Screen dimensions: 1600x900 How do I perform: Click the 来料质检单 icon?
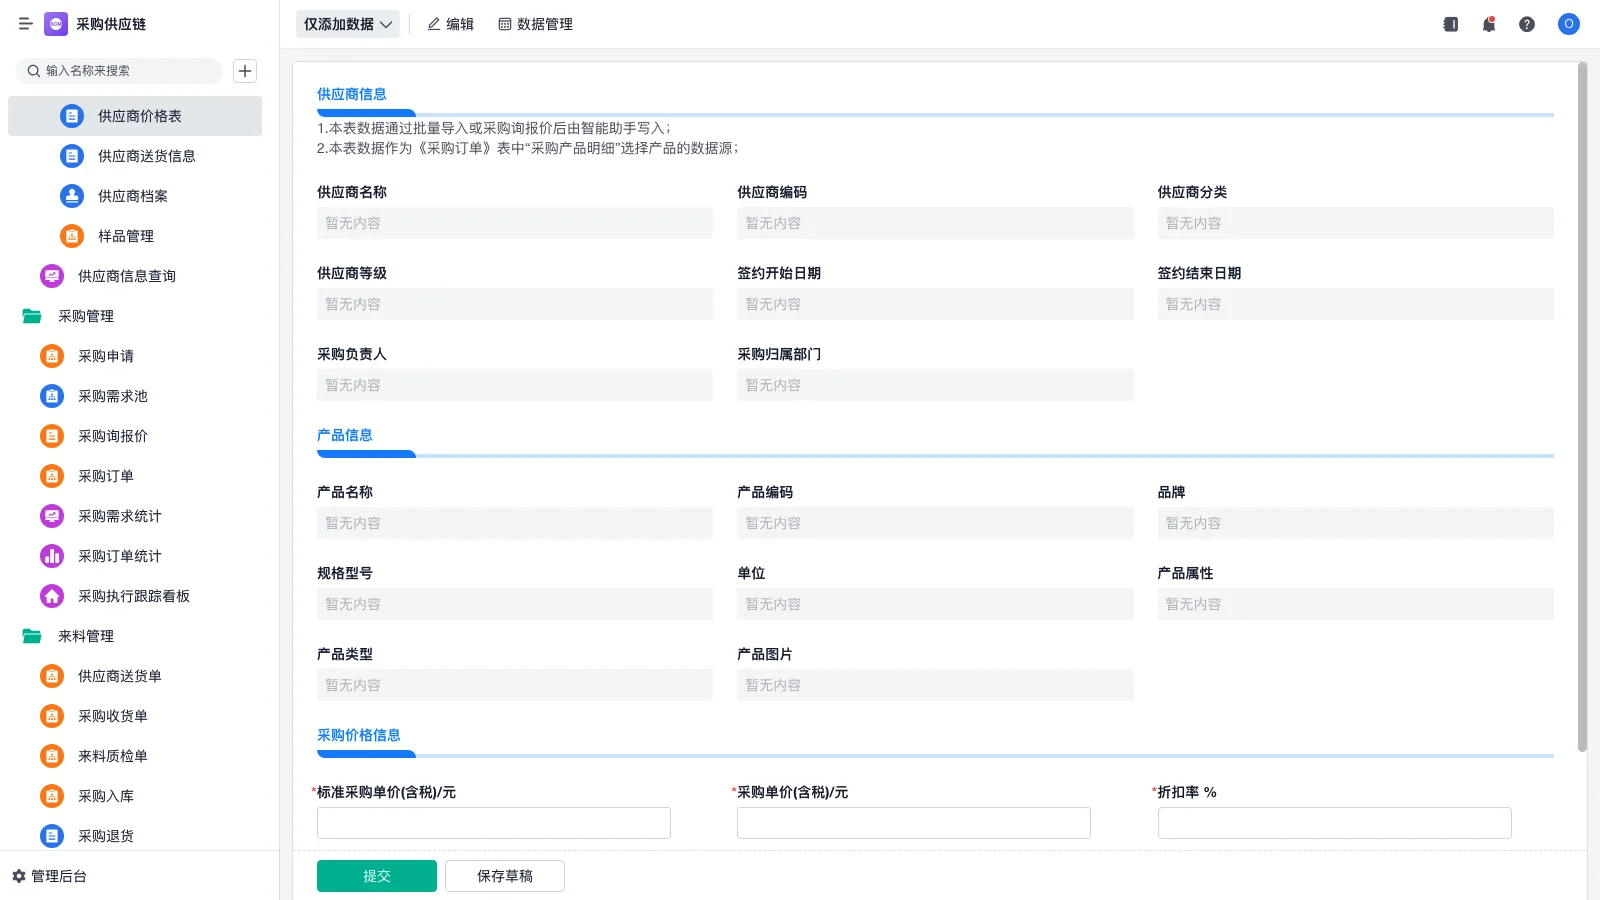point(52,756)
